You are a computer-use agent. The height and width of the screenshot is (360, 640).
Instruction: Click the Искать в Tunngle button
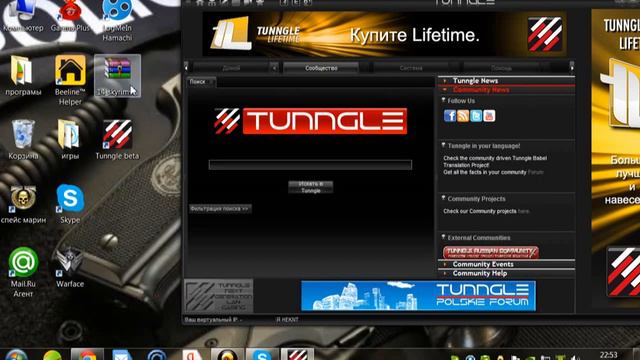(x=311, y=187)
